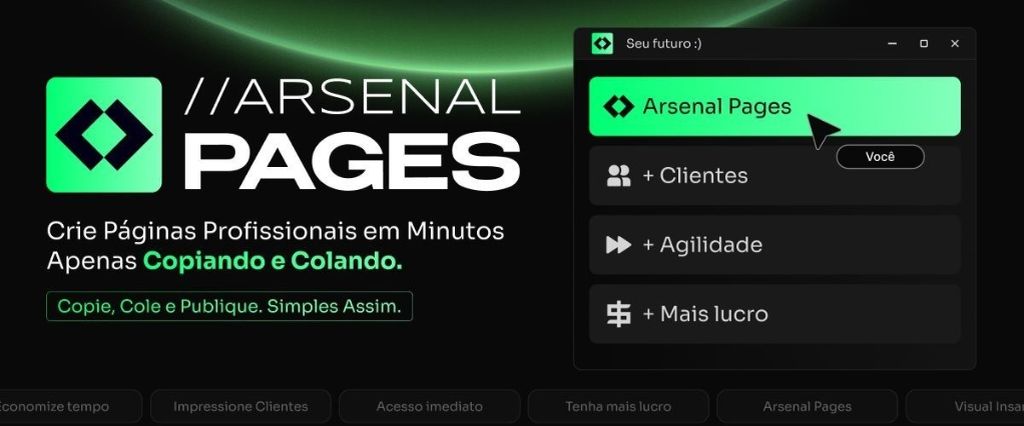Click the Tenha mais lucro pill
Image resolution: width=1024 pixels, height=426 pixels.
tap(618, 406)
